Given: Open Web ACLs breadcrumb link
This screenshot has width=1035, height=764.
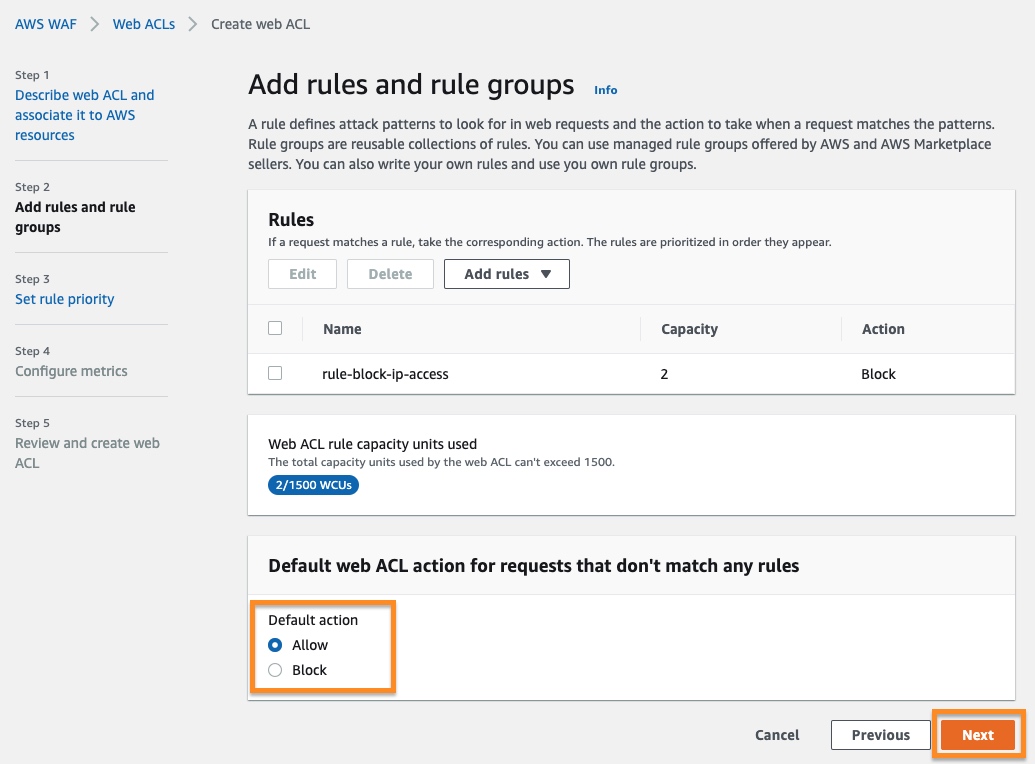Looking at the screenshot, I should pos(143,24).
